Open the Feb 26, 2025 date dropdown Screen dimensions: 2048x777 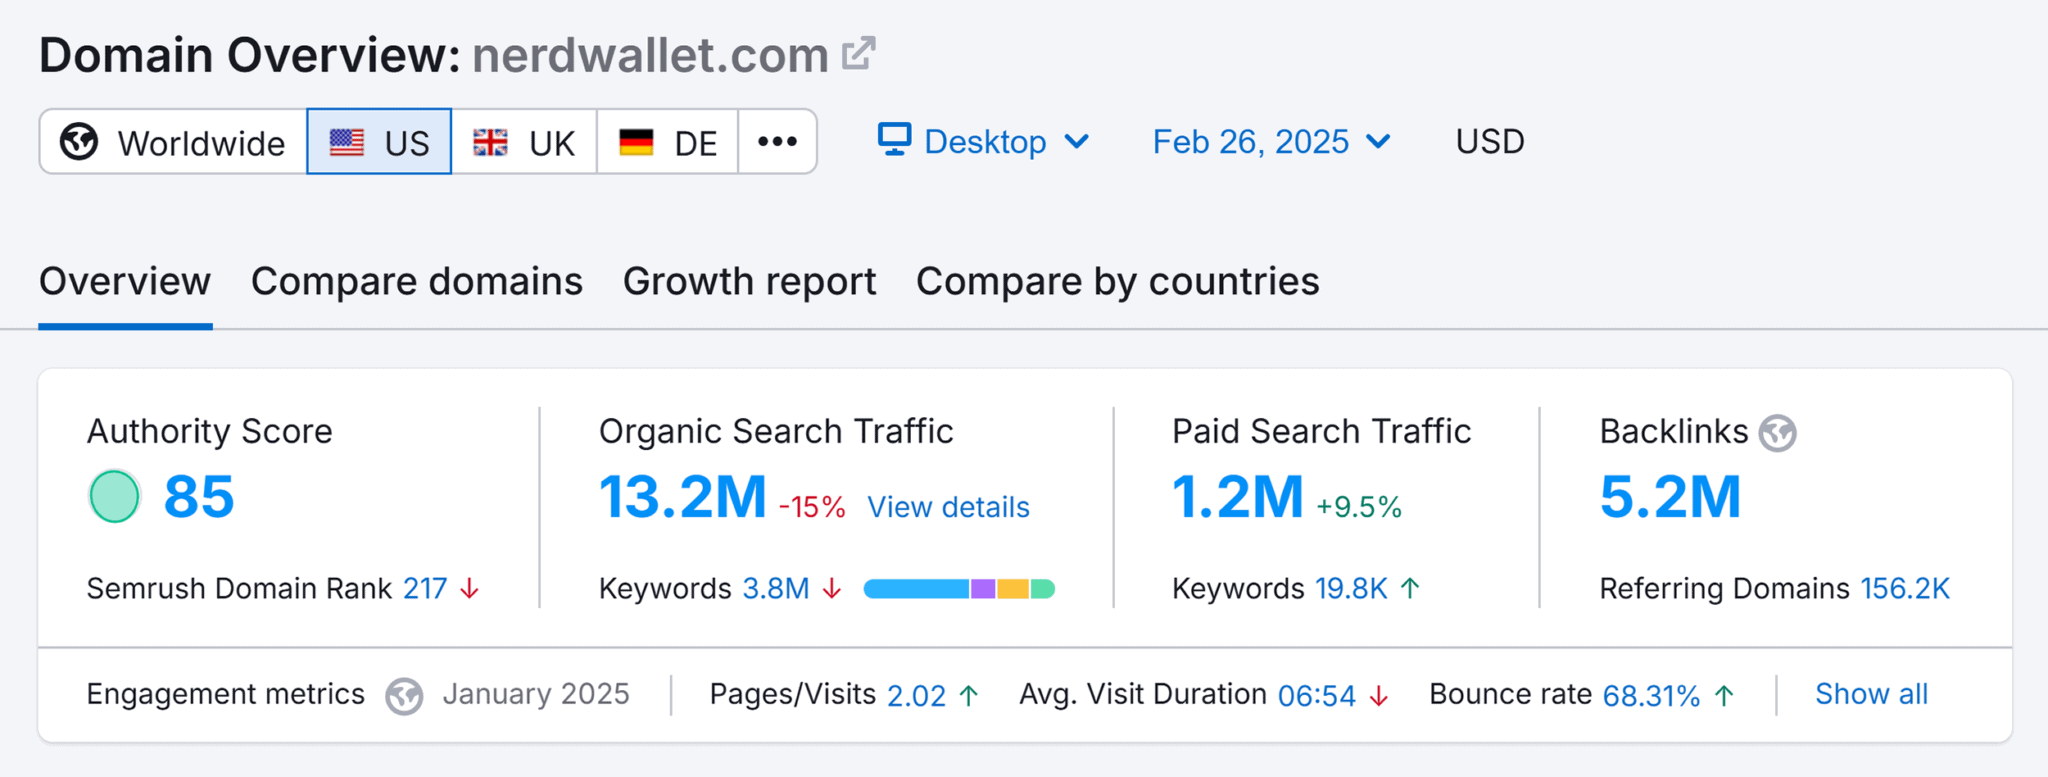(1272, 141)
